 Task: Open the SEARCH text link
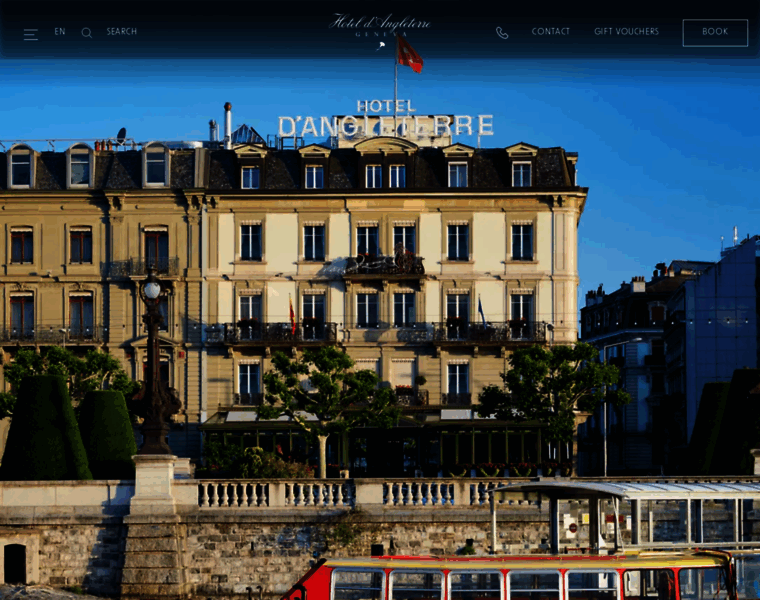[x=122, y=32]
